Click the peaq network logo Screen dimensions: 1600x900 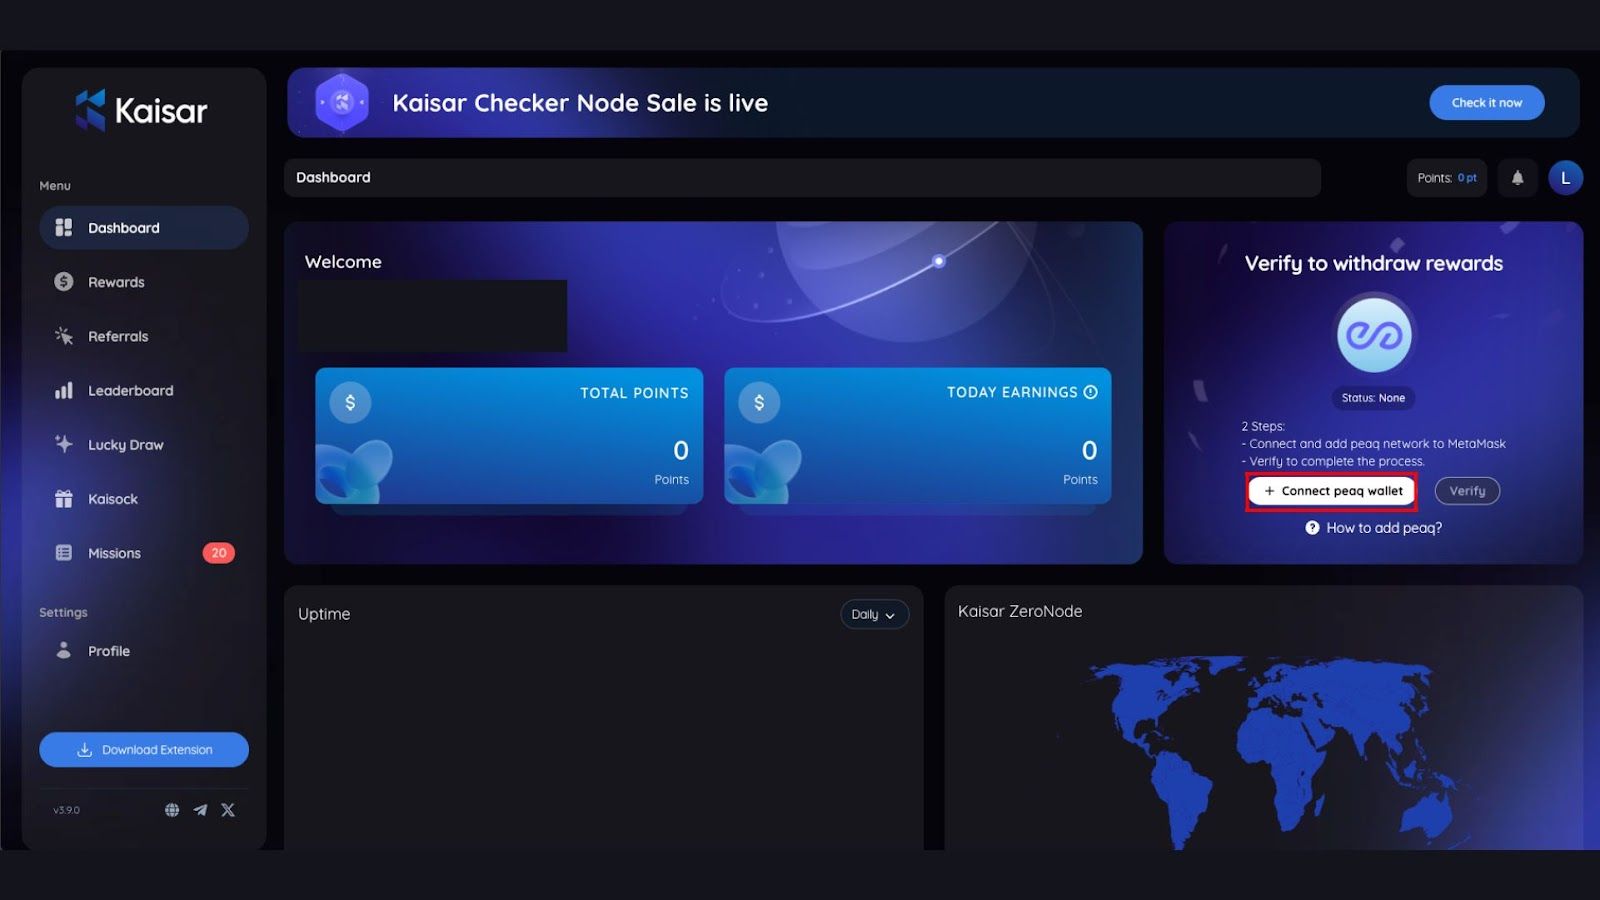click(1374, 335)
